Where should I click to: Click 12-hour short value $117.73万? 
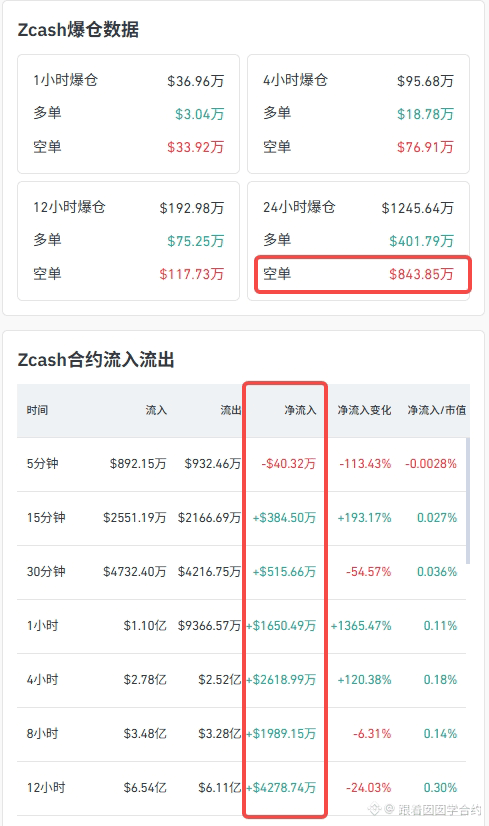pos(192,274)
